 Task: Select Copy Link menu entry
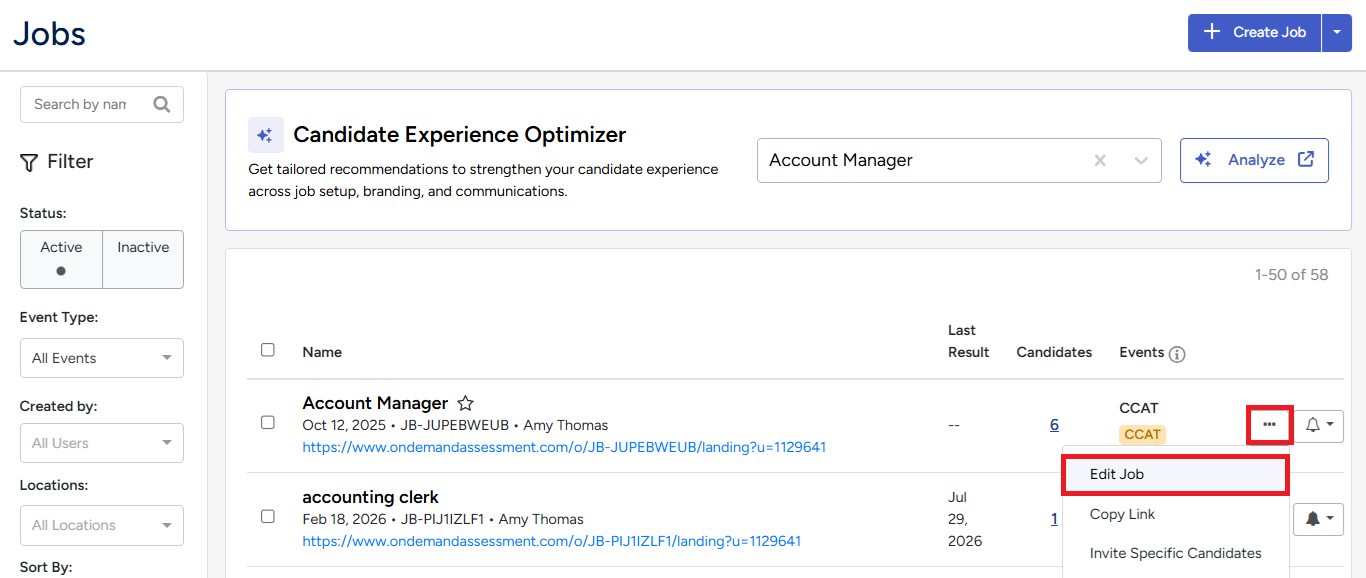[x=1122, y=514]
